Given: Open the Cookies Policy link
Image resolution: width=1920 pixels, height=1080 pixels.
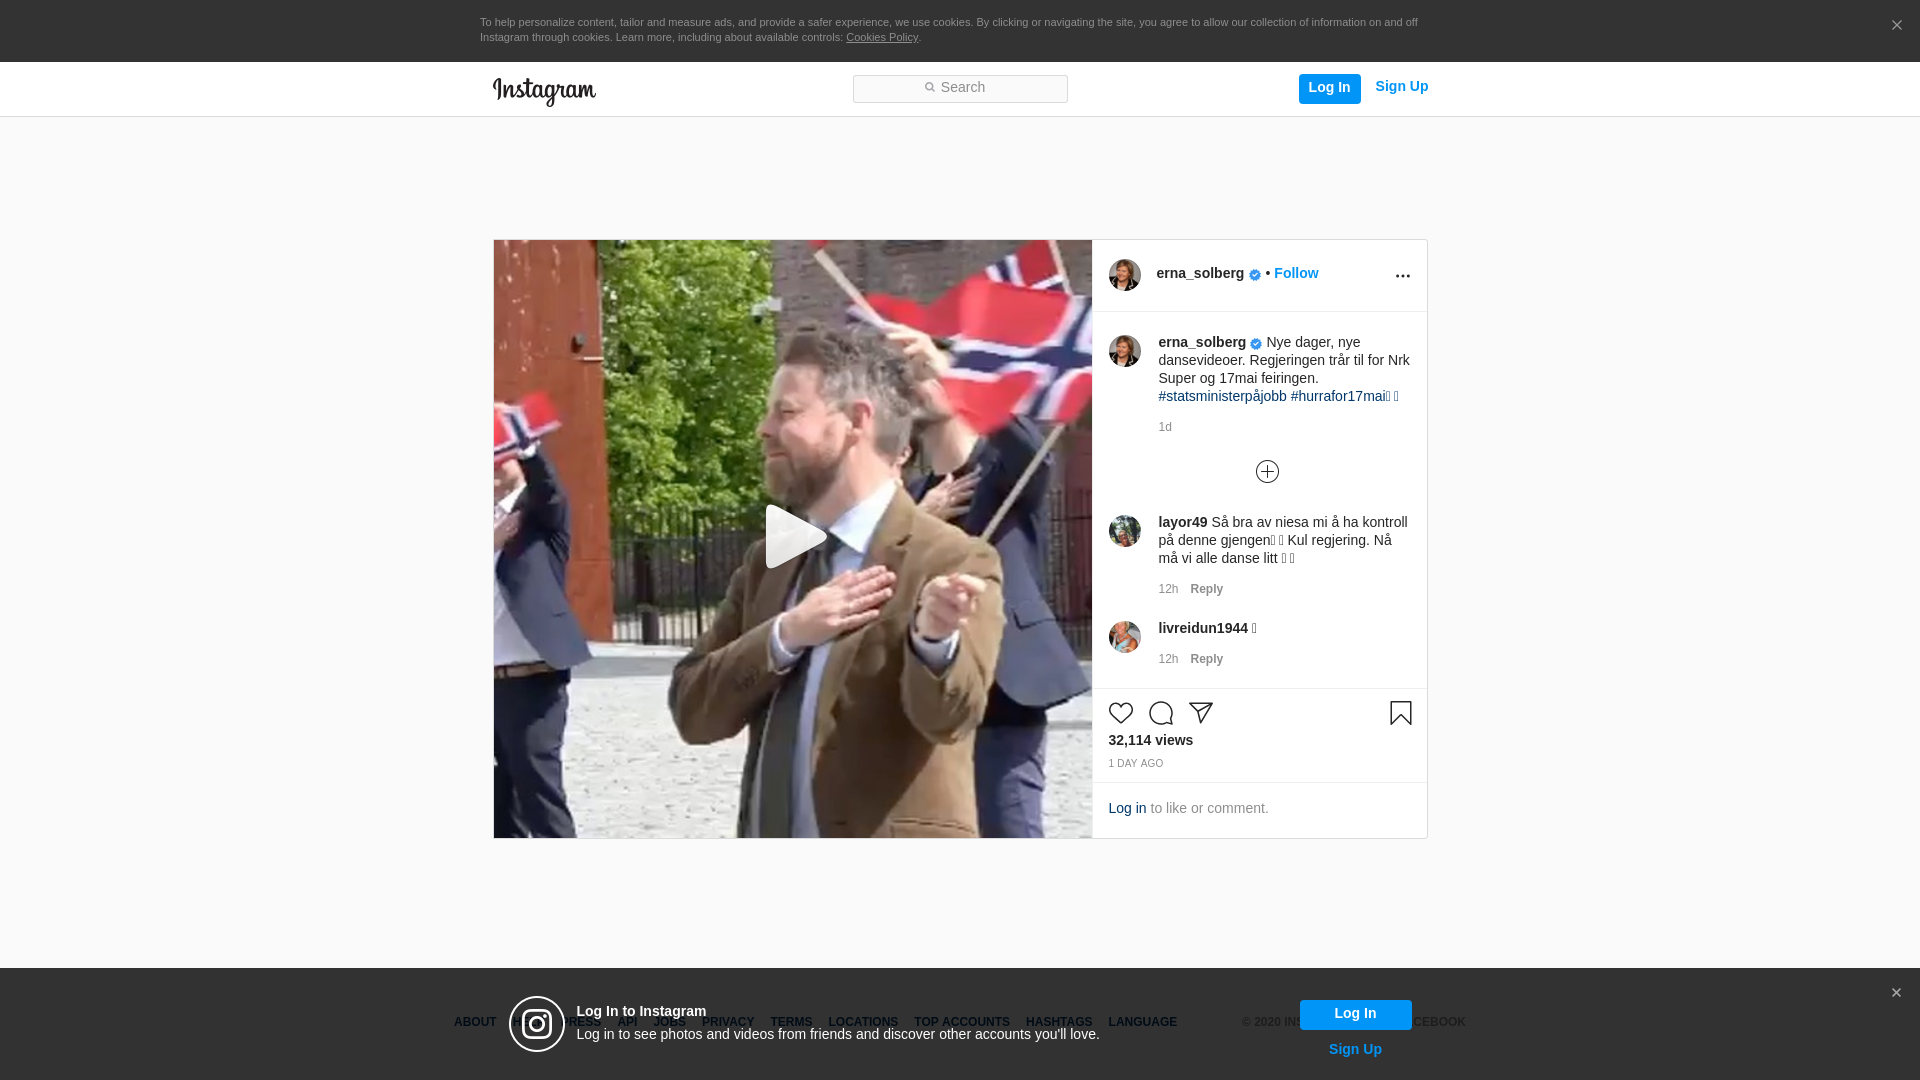Looking at the screenshot, I should click(x=881, y=37).
